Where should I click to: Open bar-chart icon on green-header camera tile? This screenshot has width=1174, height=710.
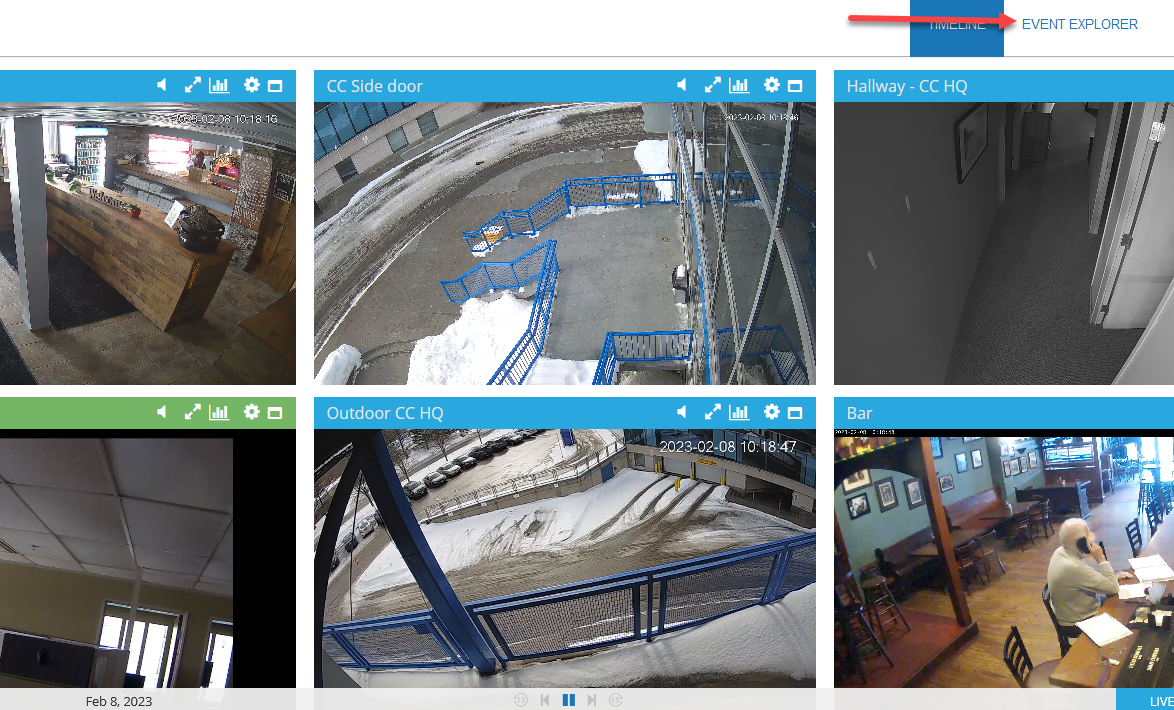(x=219, y=411)
